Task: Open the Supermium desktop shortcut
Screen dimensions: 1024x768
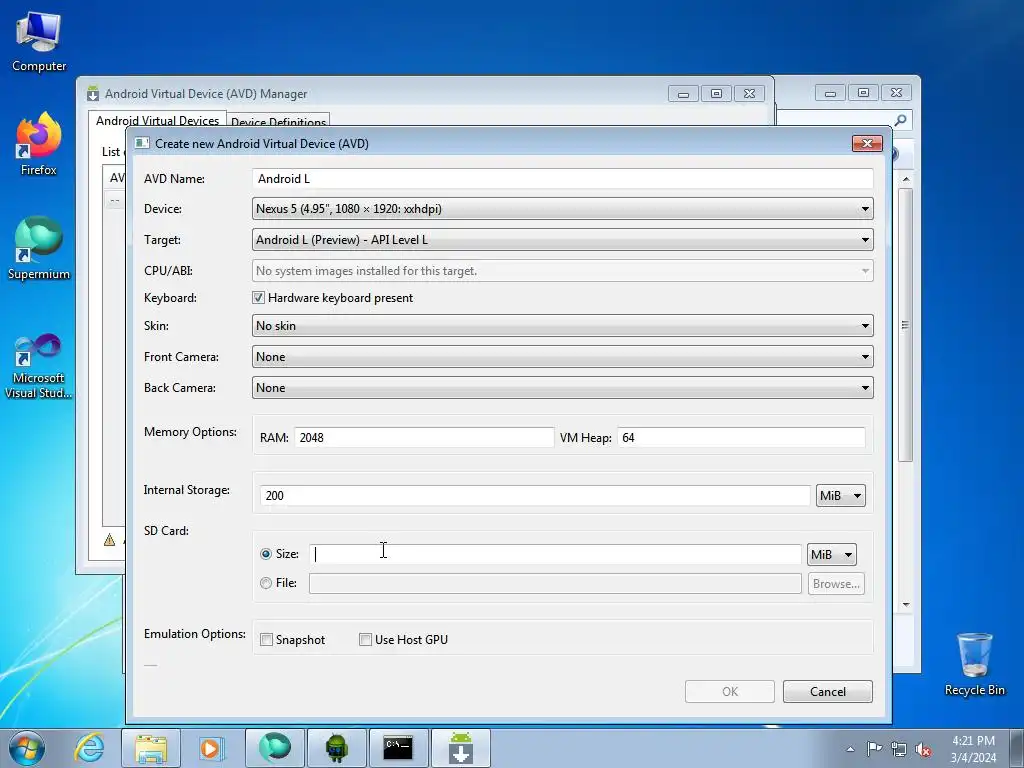Action: (39, 249)
